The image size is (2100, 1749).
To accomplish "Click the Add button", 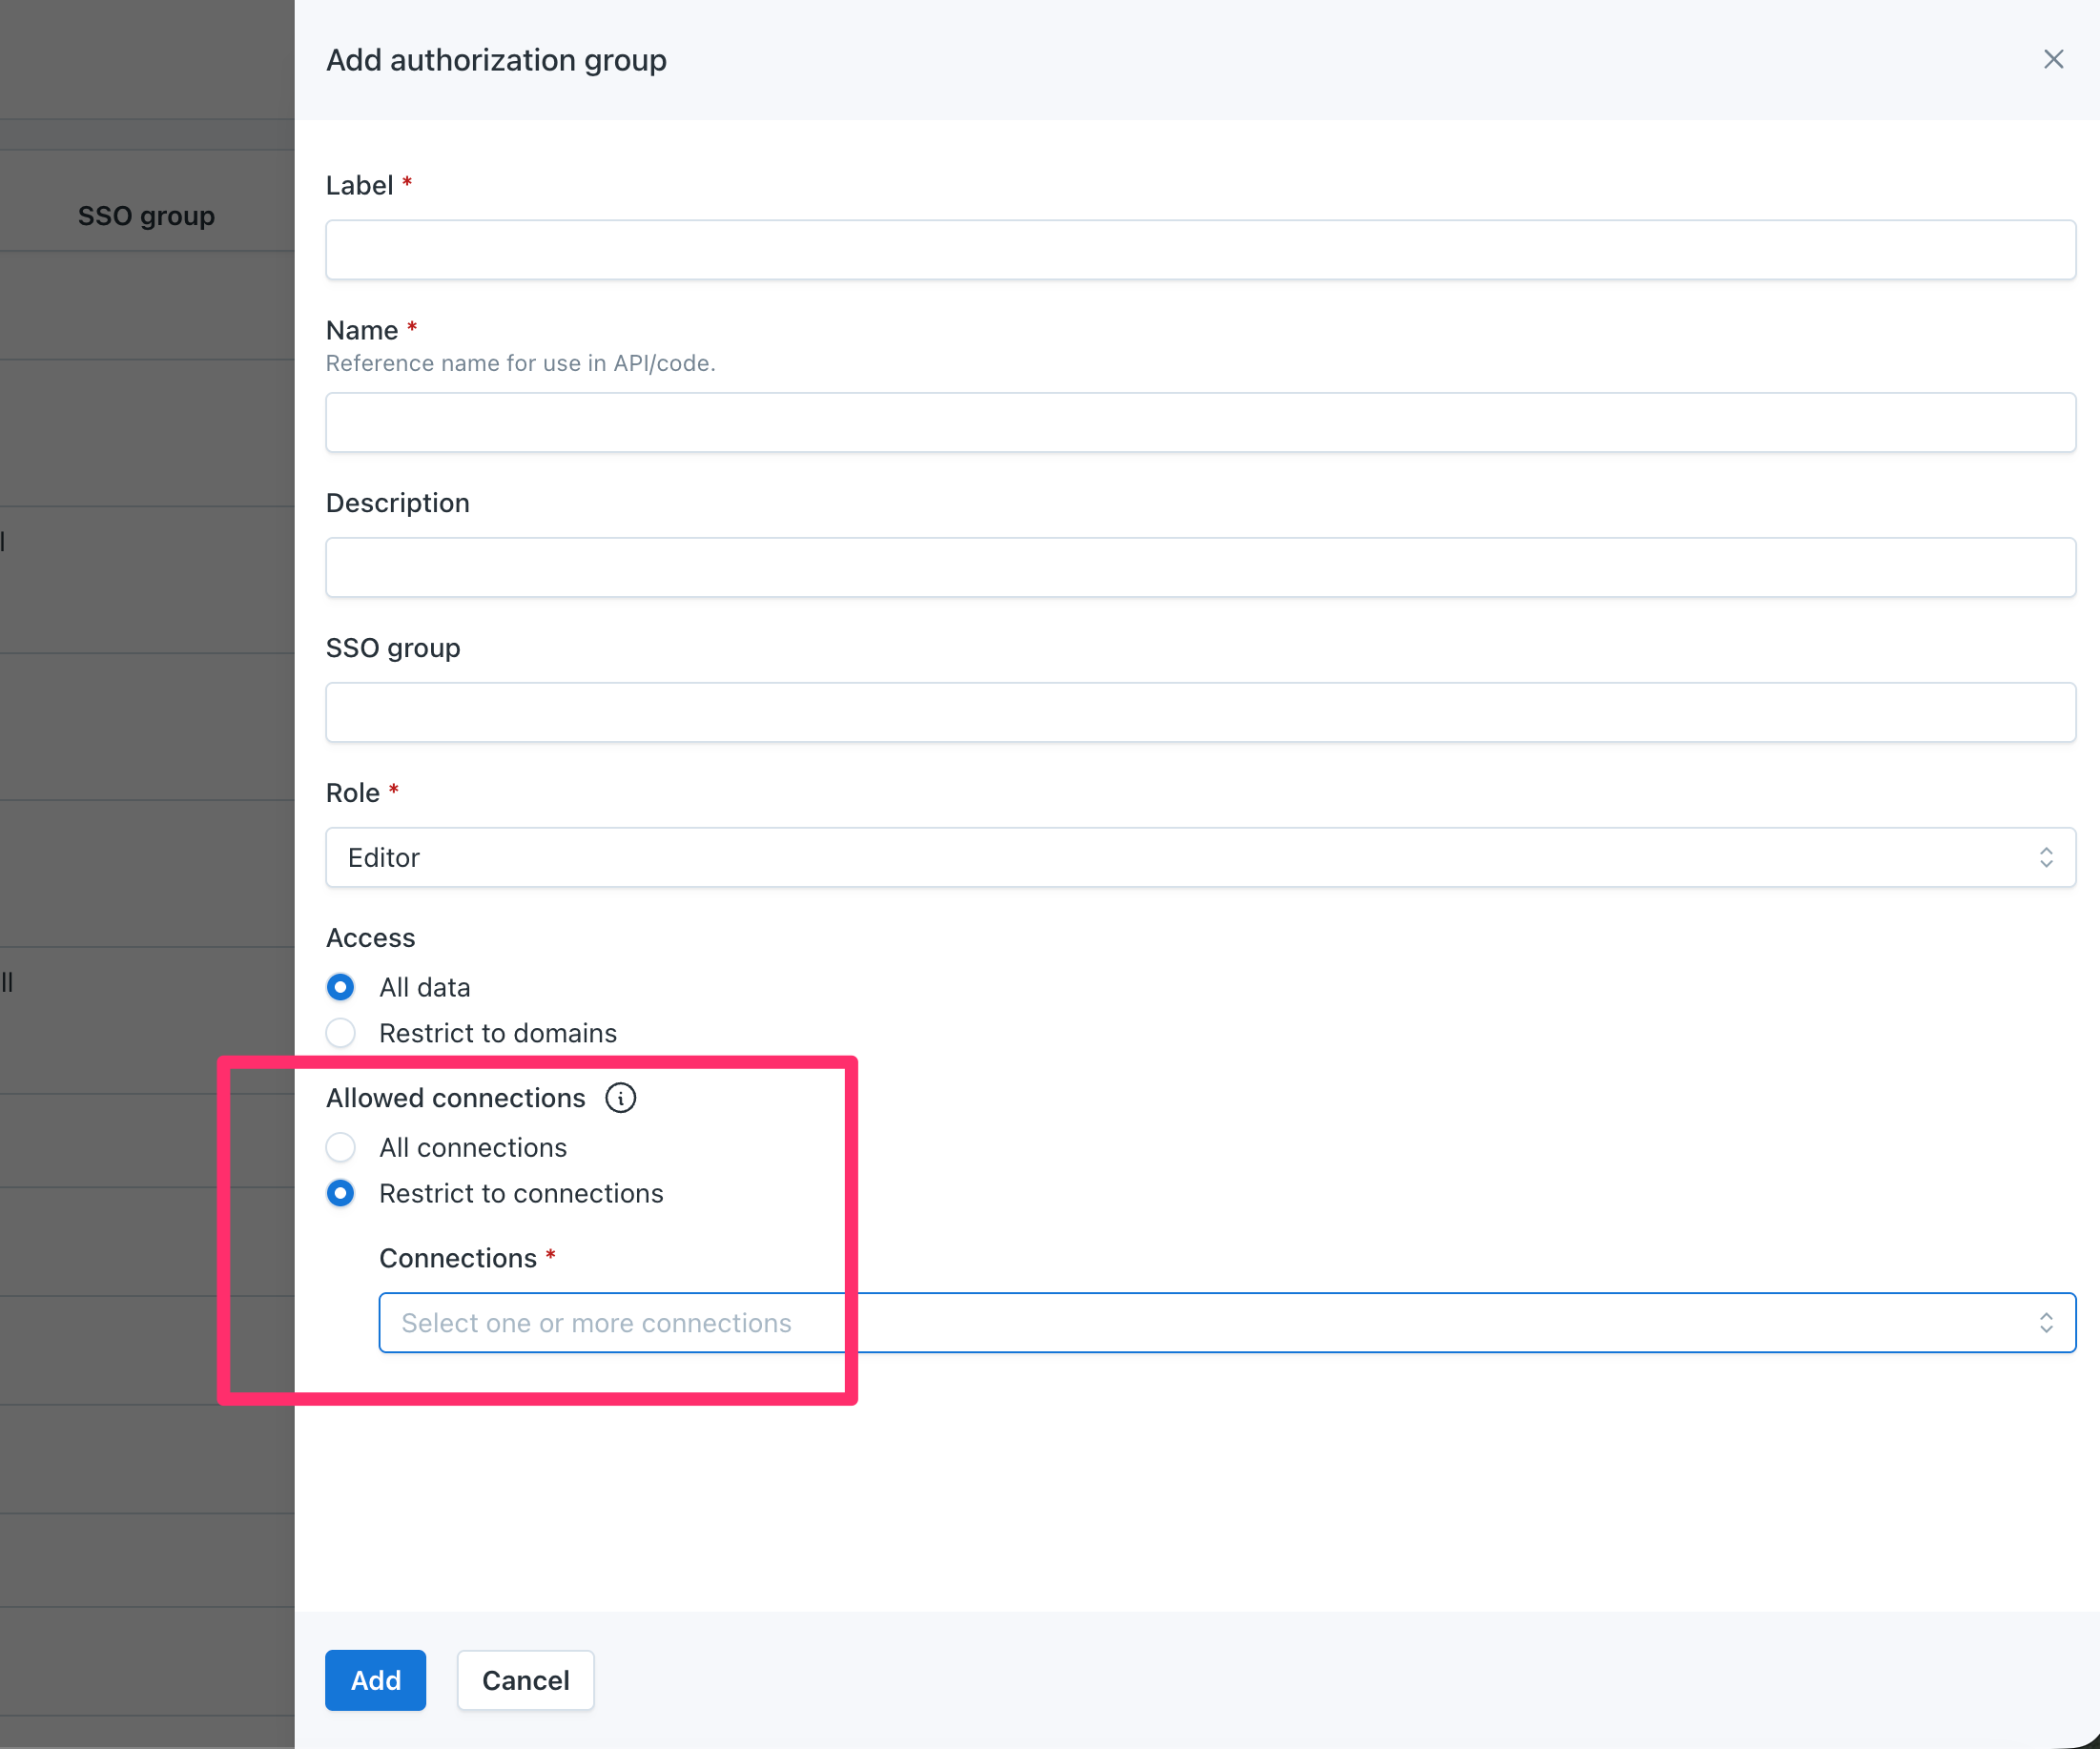I will pyautogui.click(x=375, y=1680).
